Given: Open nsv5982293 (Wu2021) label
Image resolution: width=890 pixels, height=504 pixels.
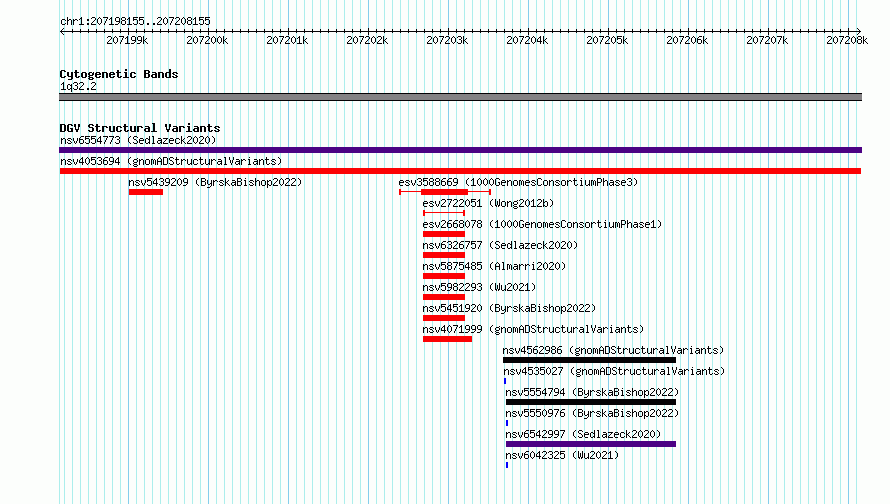Looking at the screenshot, I should click(479, 287).
